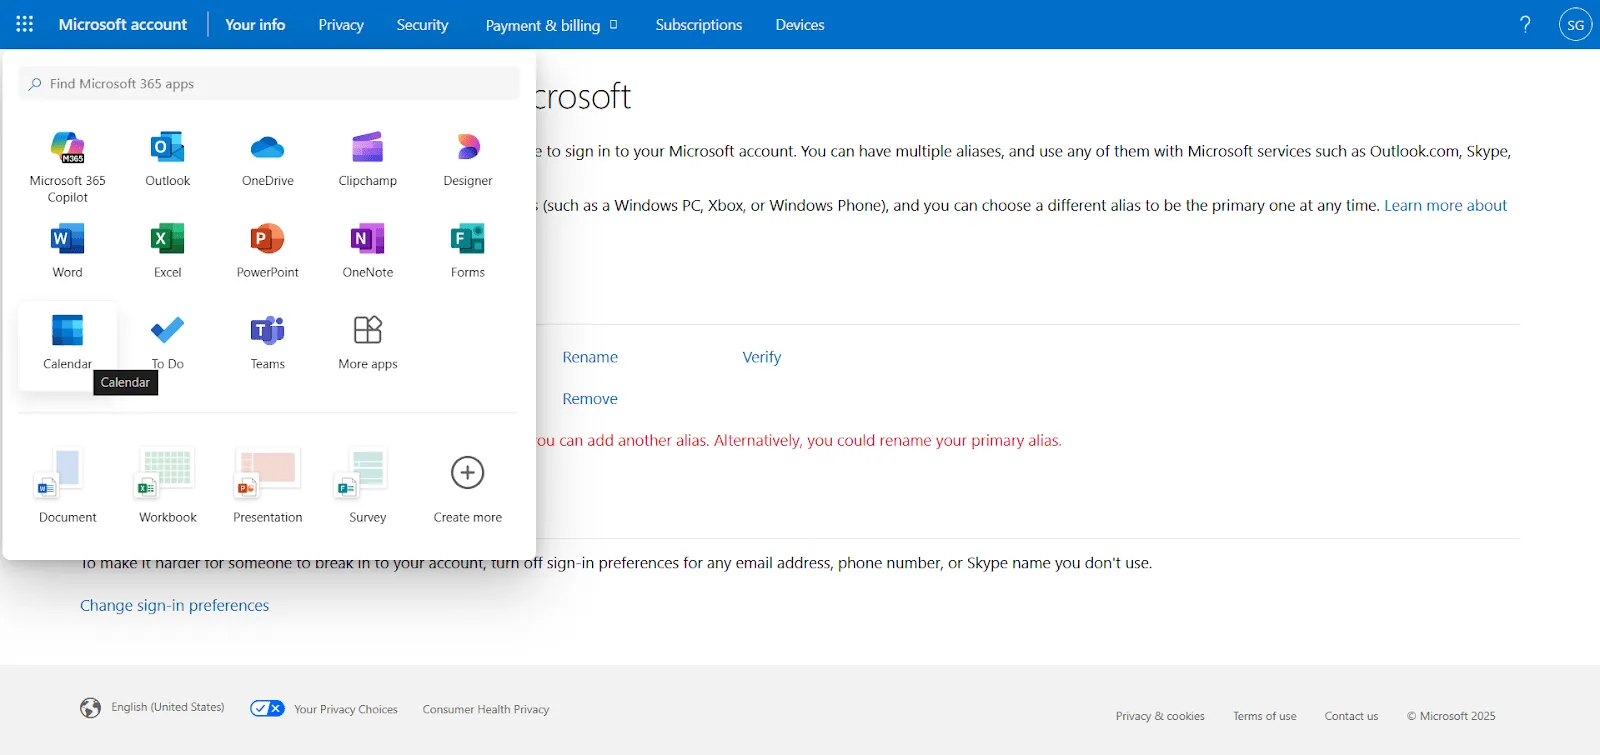Open the Help question mark icon
The height and width of the screenshot is (755, 1600).
click(x=1525, y=24)
